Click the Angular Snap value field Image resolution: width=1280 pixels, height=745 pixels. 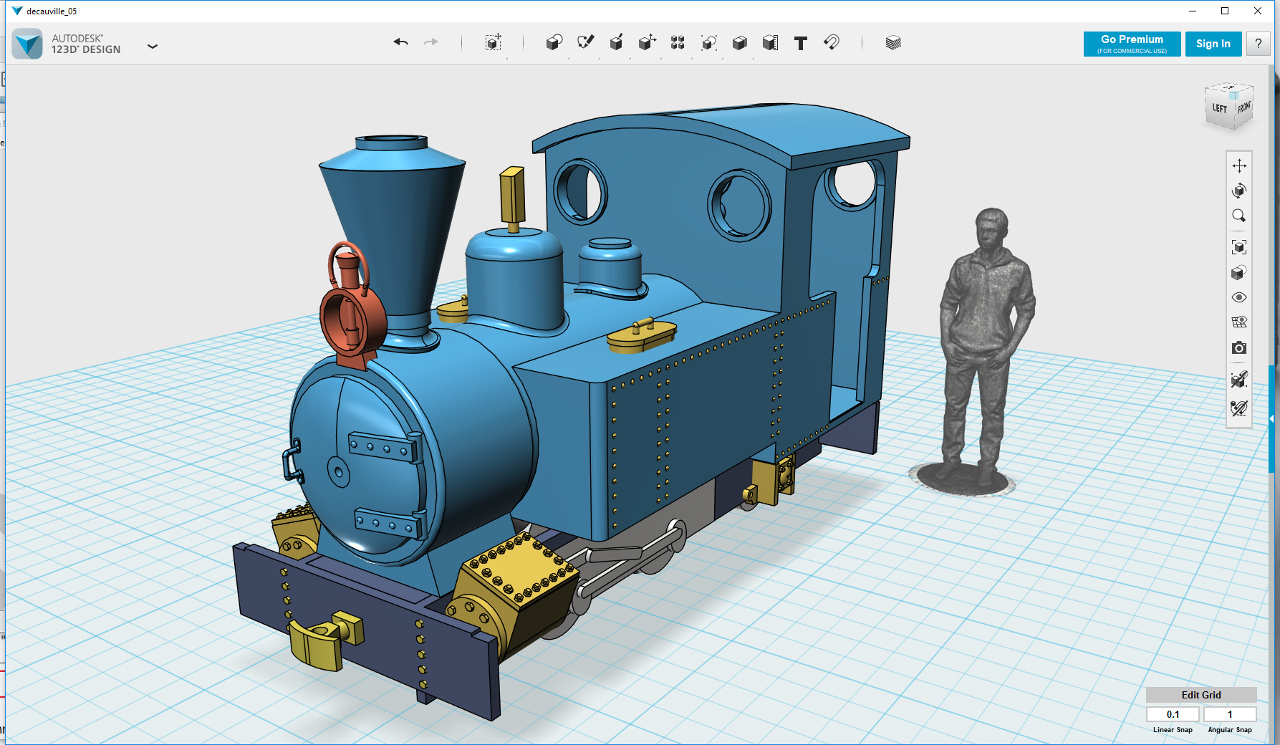click(x=1230, y=714)
